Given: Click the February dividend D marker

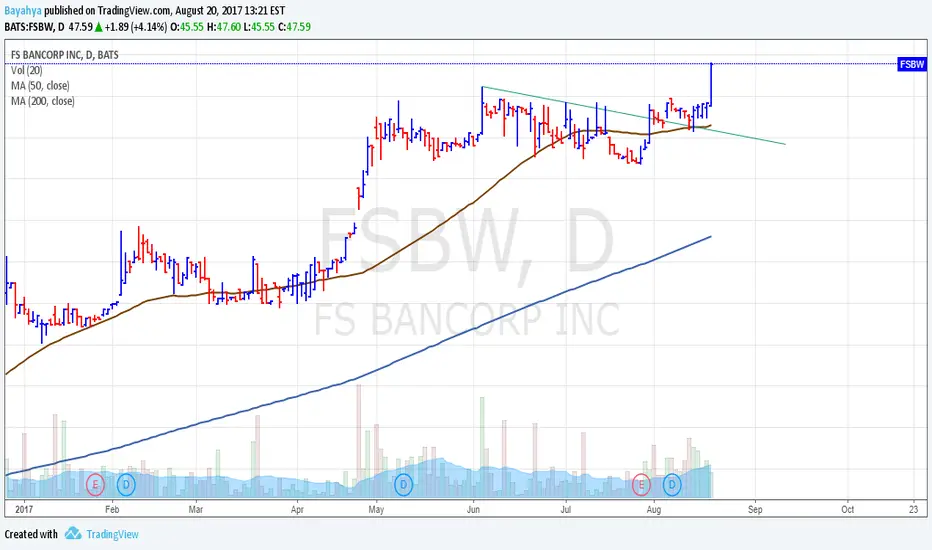Looking at the screenshot, I should point(126,485).
